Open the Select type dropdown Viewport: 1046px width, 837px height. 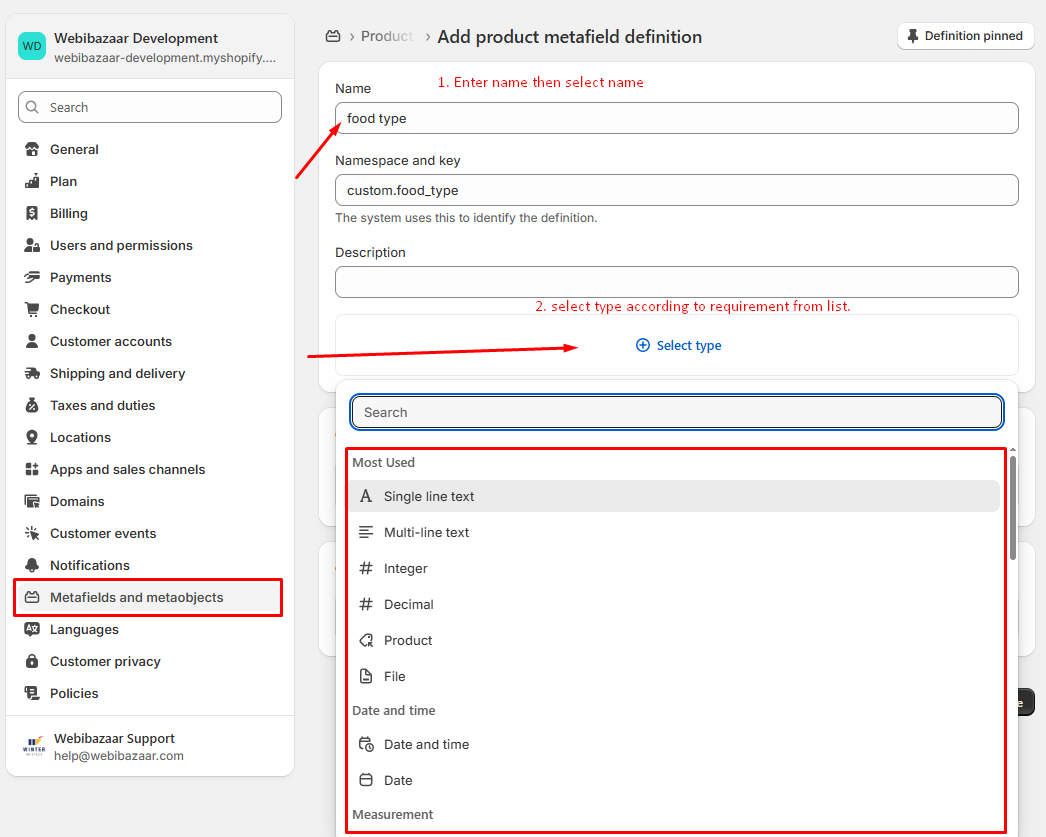tap(678, 346)
